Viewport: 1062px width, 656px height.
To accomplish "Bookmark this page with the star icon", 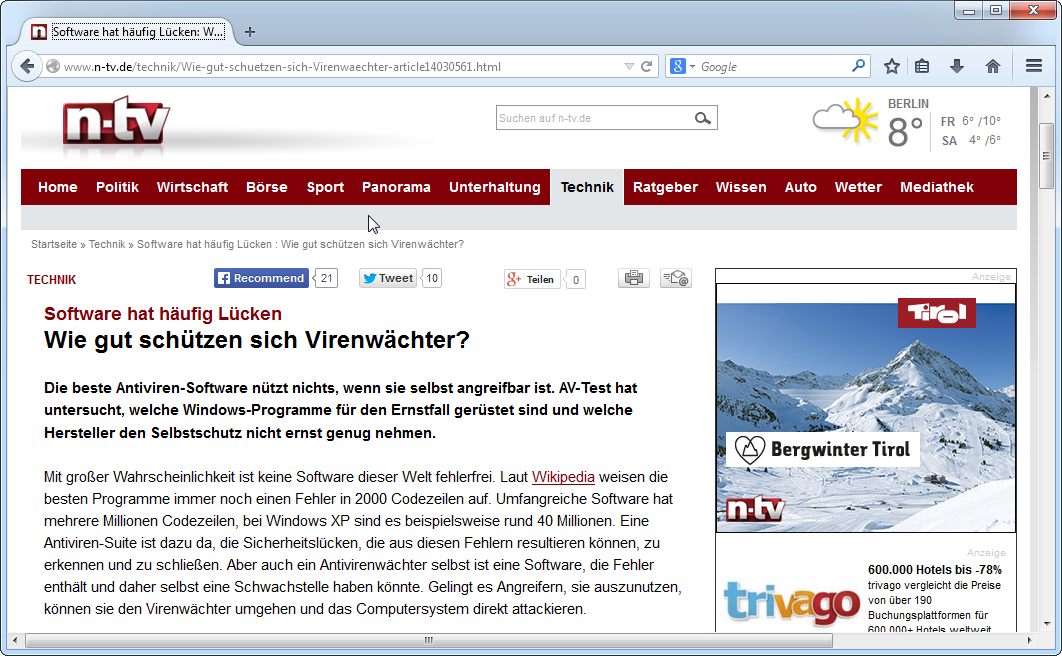I will click(892, 66).
